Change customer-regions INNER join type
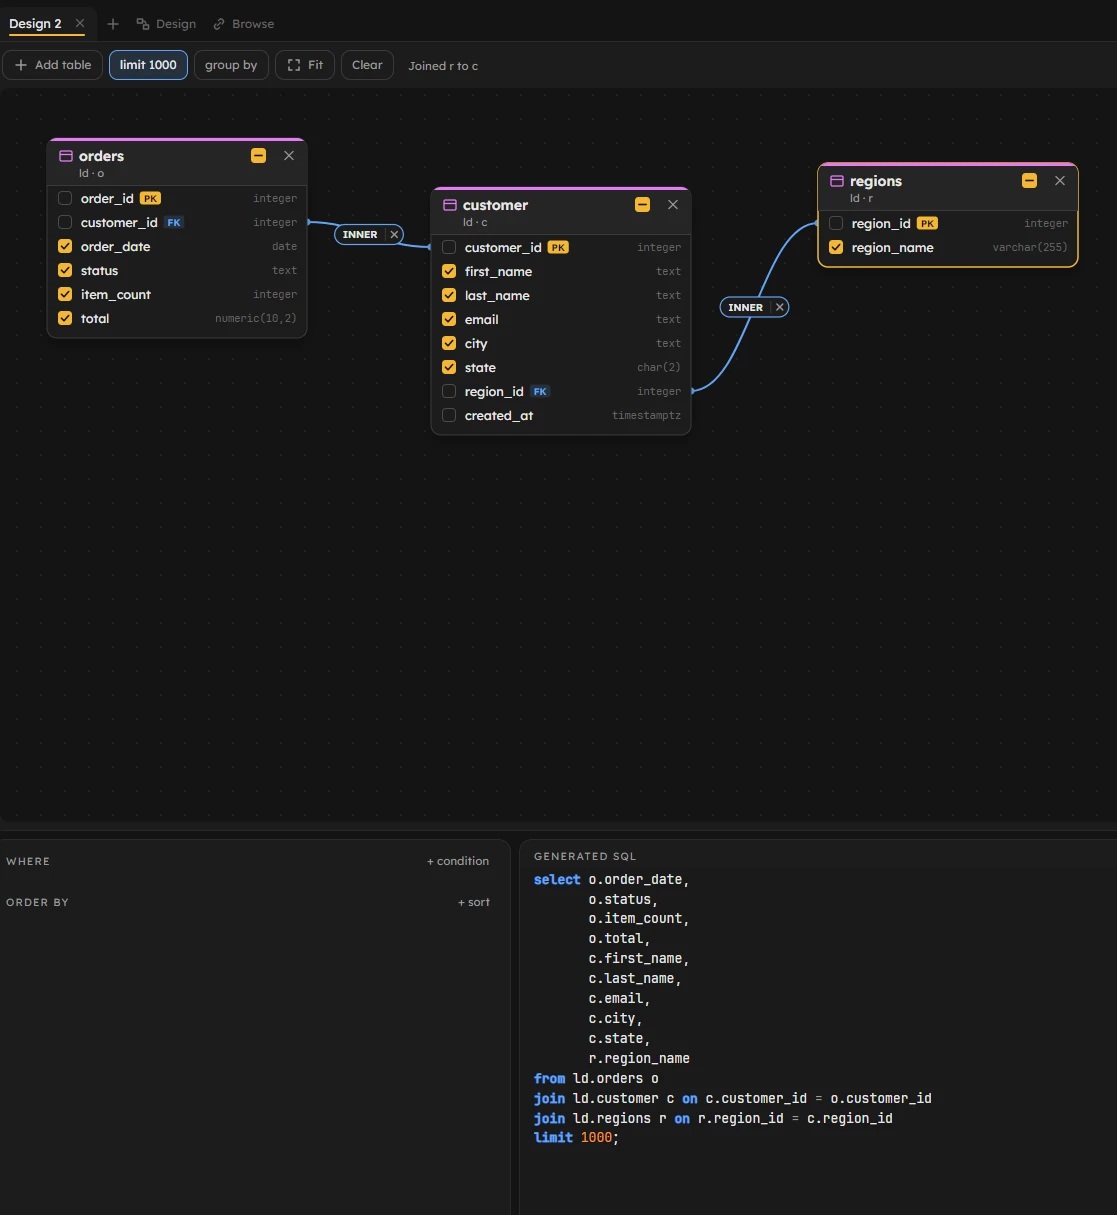Screen dimensions: 1117x1215 click(x=746, y=307)
